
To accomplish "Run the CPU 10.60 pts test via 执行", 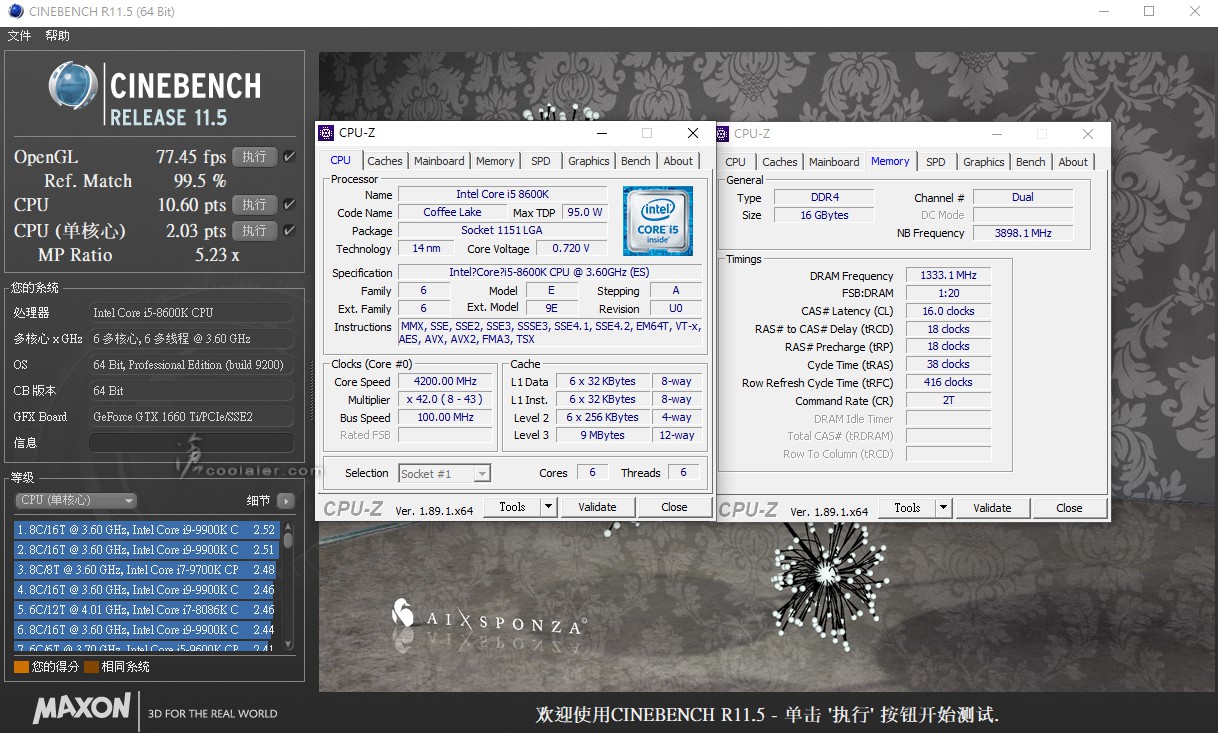I will pos(254,205).
